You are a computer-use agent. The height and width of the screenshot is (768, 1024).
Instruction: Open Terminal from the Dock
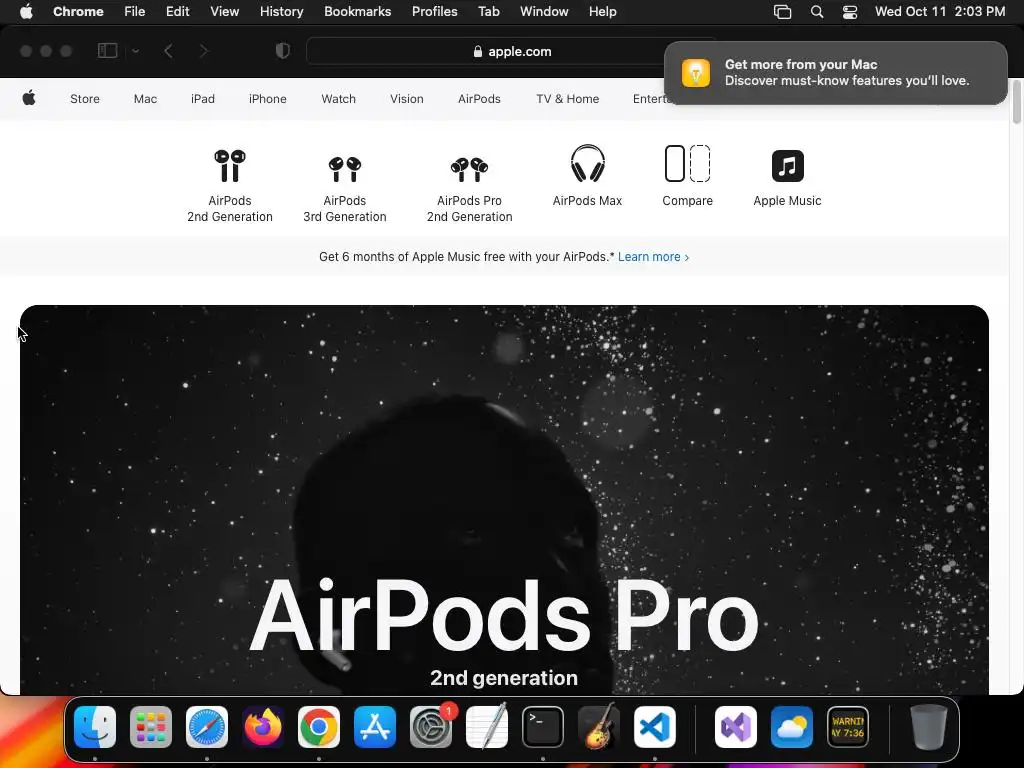pos(543,727)
